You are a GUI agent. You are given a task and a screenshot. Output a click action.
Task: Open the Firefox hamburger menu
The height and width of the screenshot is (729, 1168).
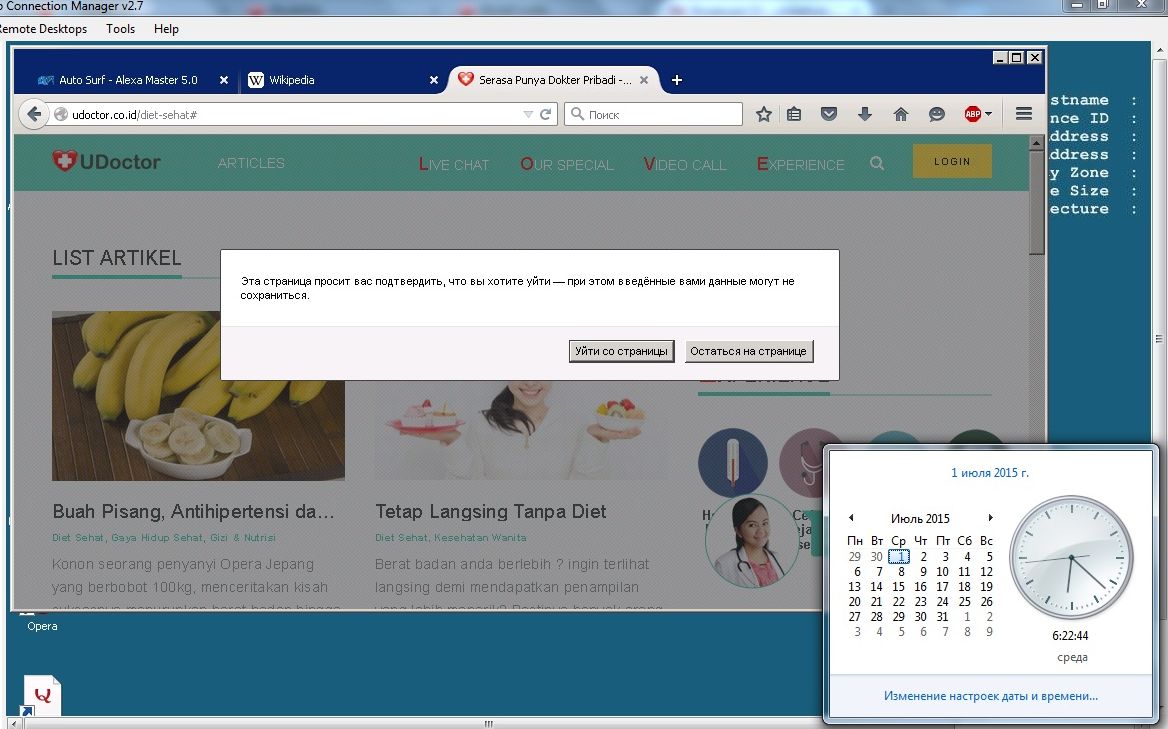click(1023, 115)
